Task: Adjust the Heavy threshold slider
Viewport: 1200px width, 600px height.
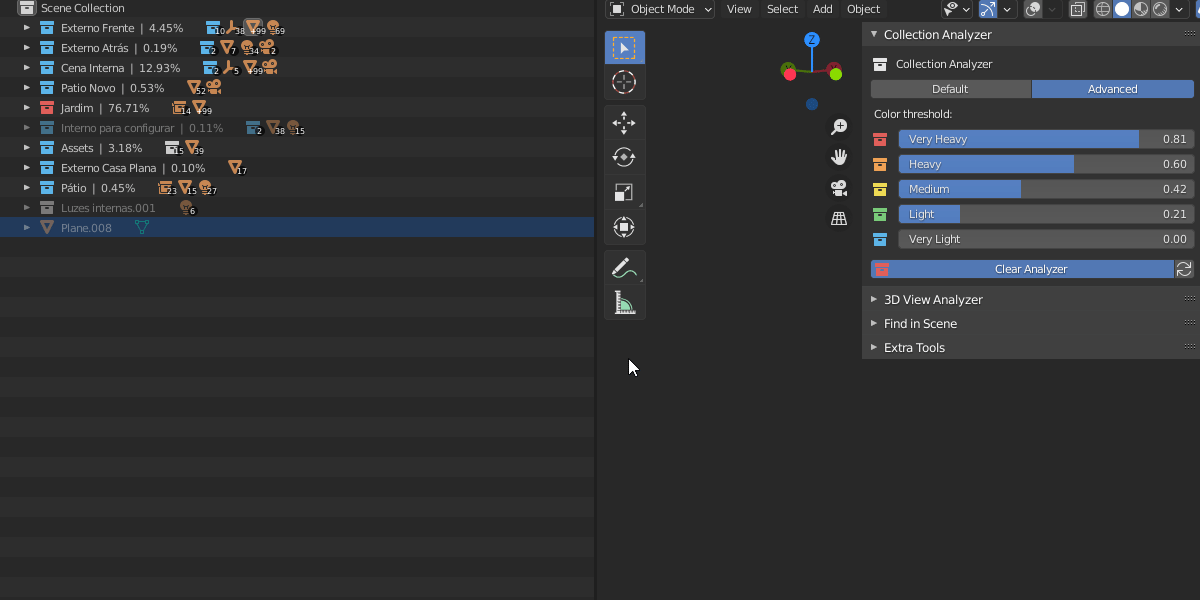Action: [x=1046, y=164]
